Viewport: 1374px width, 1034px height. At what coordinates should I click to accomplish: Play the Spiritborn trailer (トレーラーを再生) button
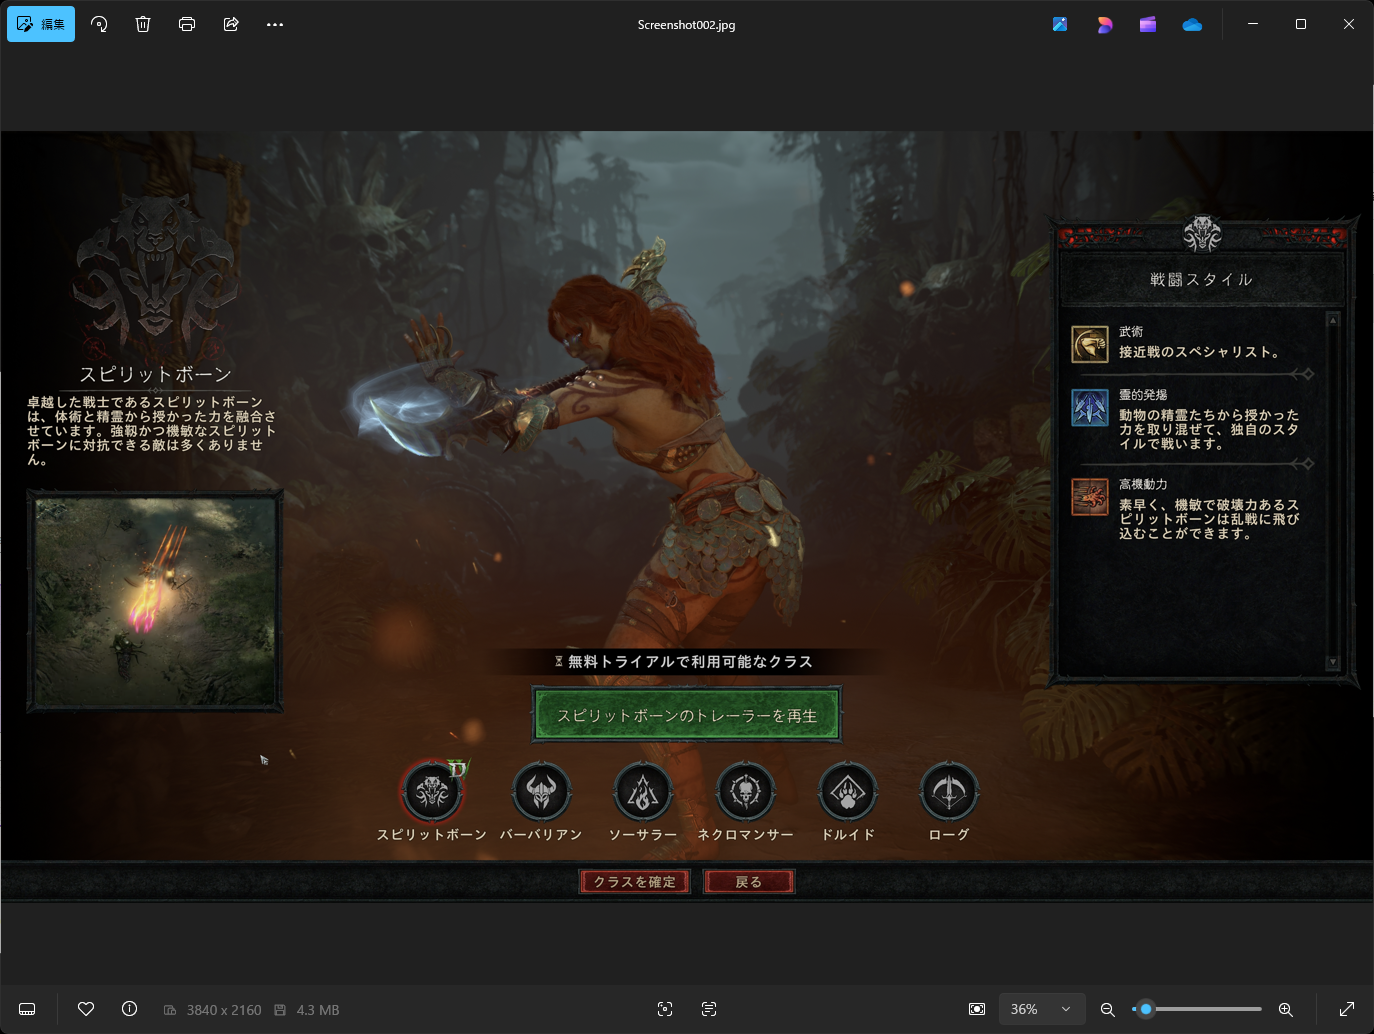click(687, 715)
